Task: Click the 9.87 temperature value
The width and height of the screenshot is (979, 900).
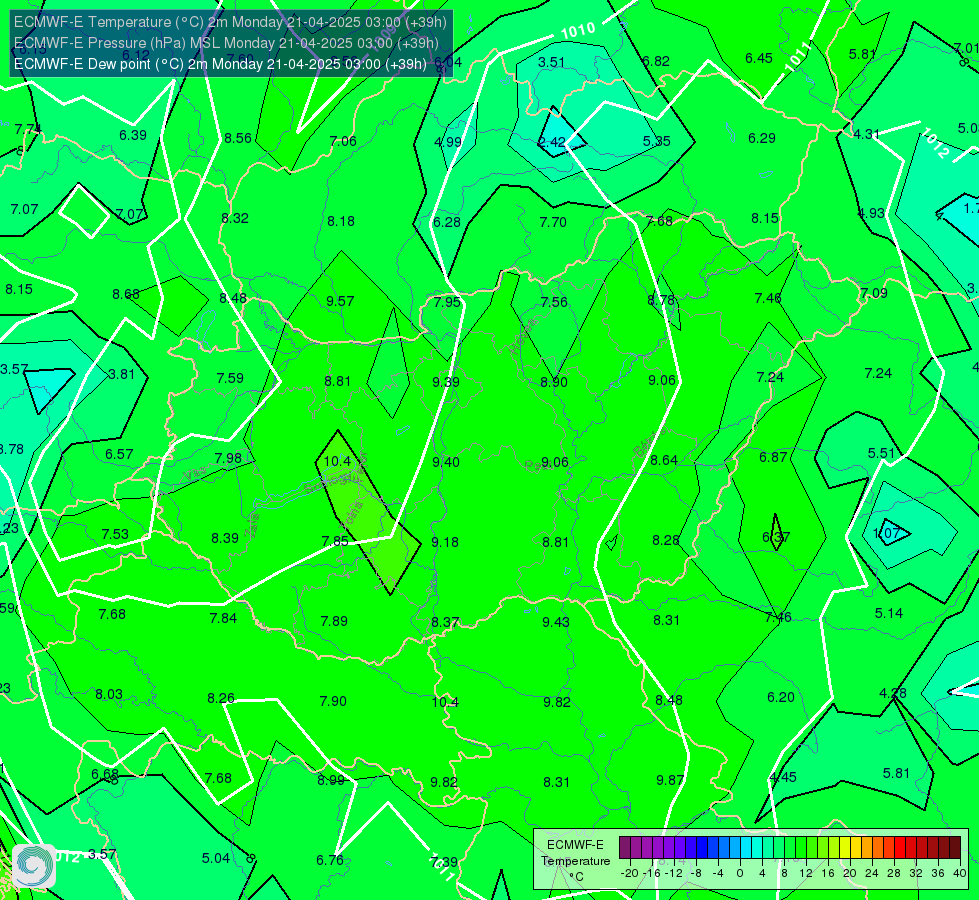Action: (x=670, y=780)
